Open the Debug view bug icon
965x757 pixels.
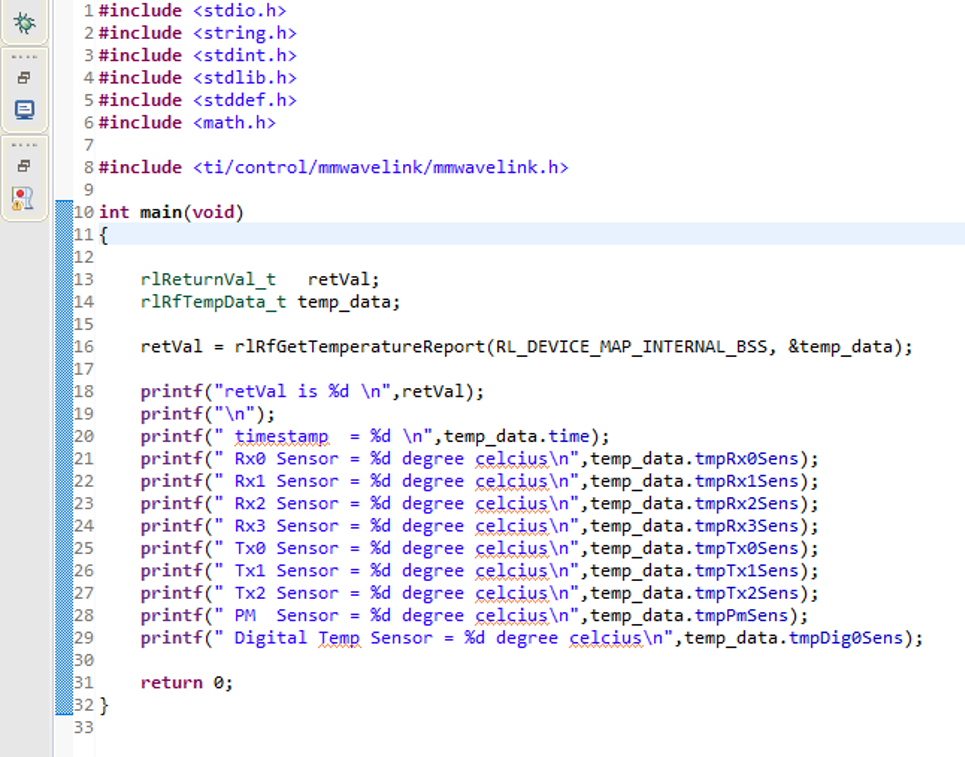24,23
